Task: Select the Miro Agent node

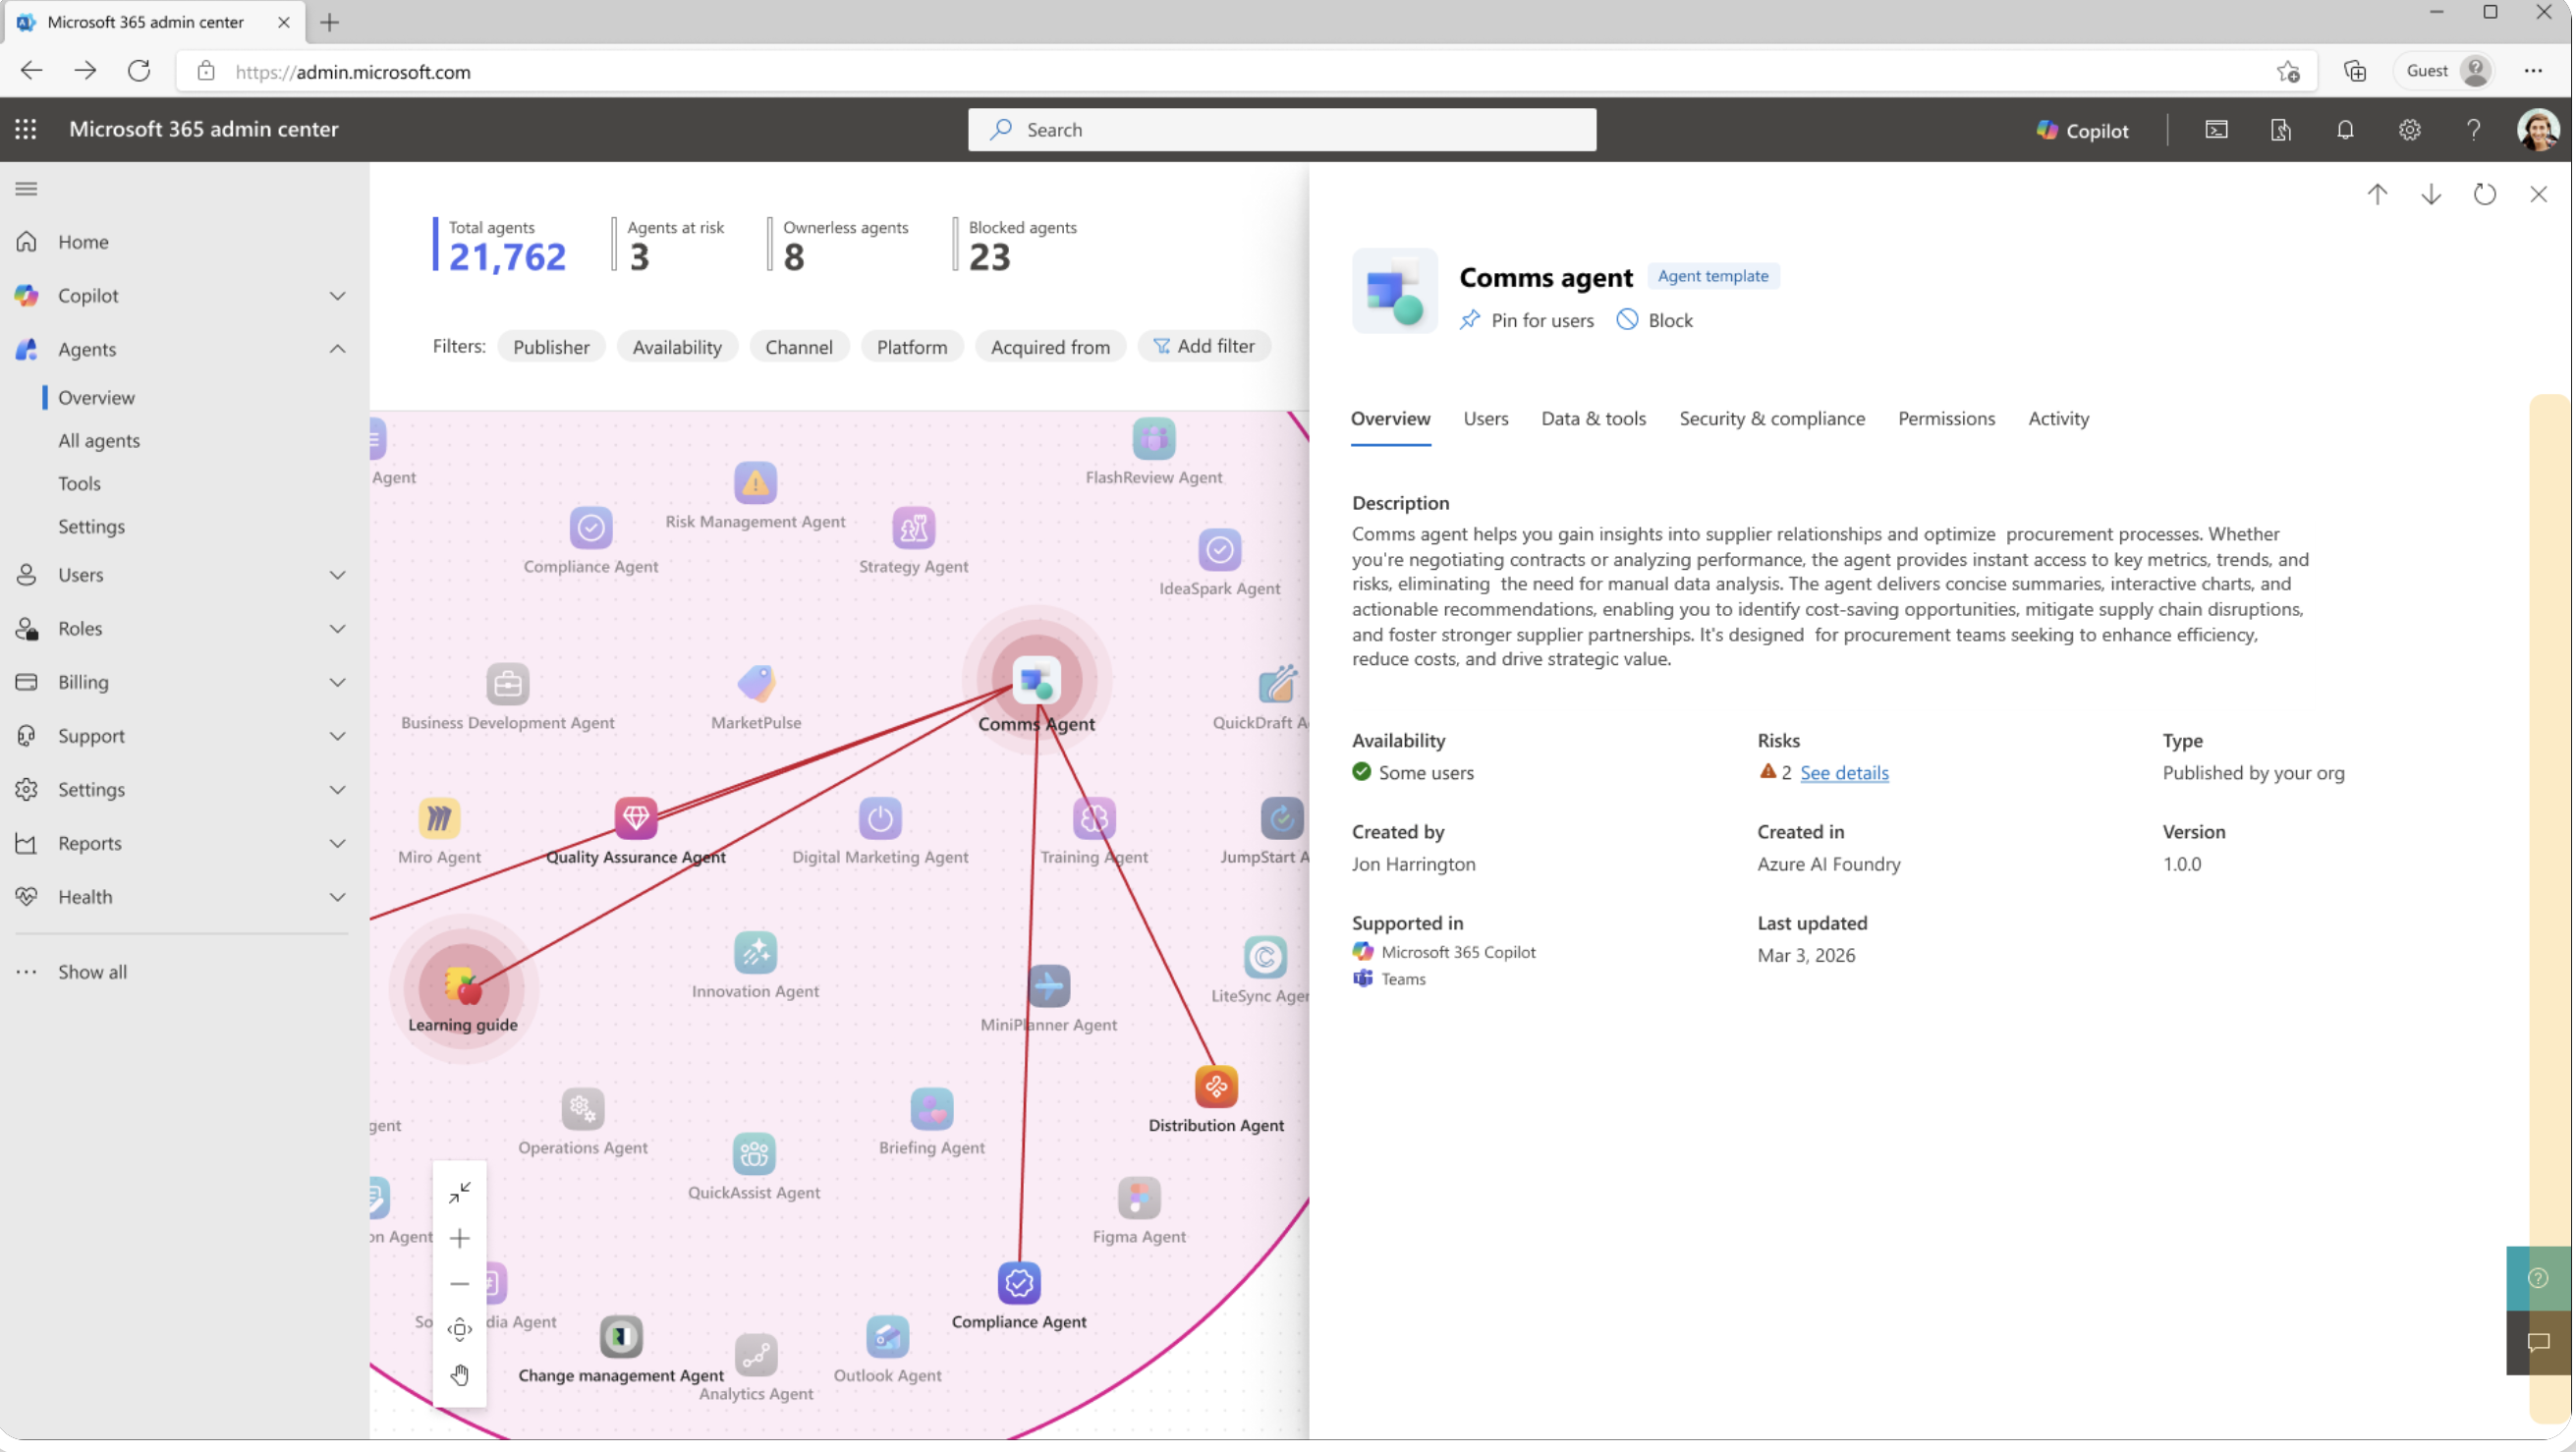Action: click(x=439, y=818)
